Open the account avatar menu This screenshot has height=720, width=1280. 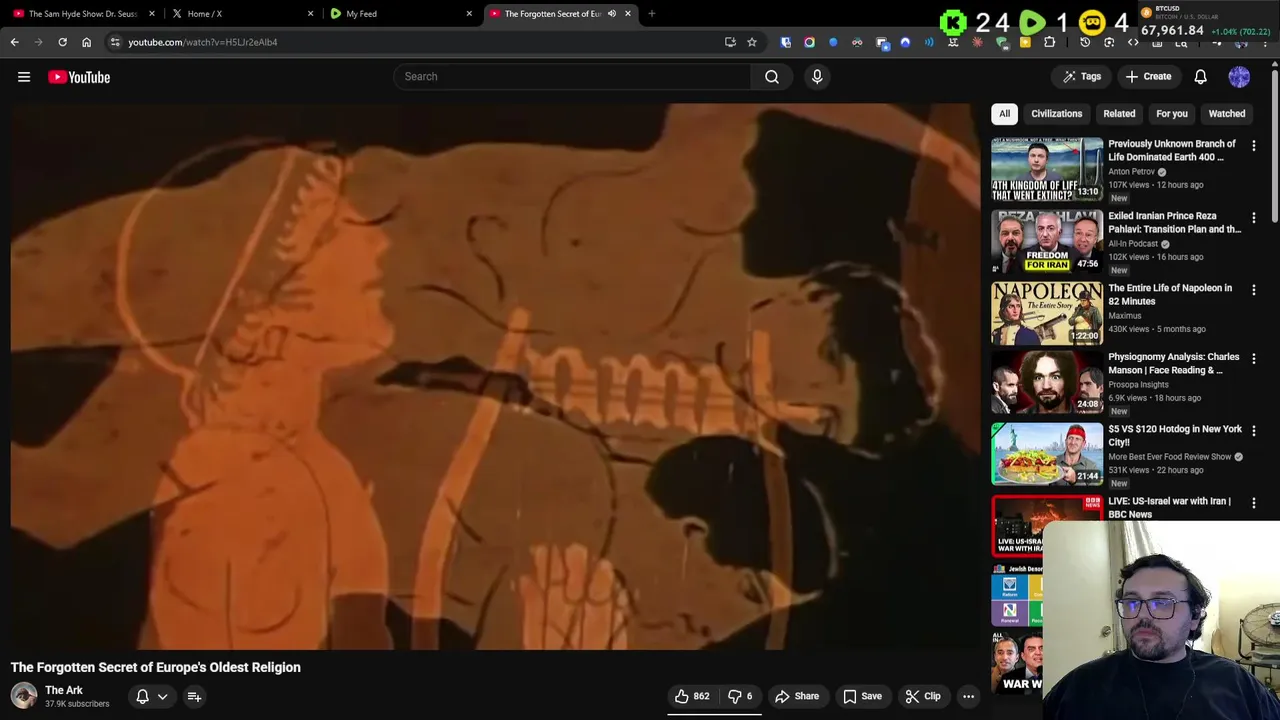tap(1239, 76)
